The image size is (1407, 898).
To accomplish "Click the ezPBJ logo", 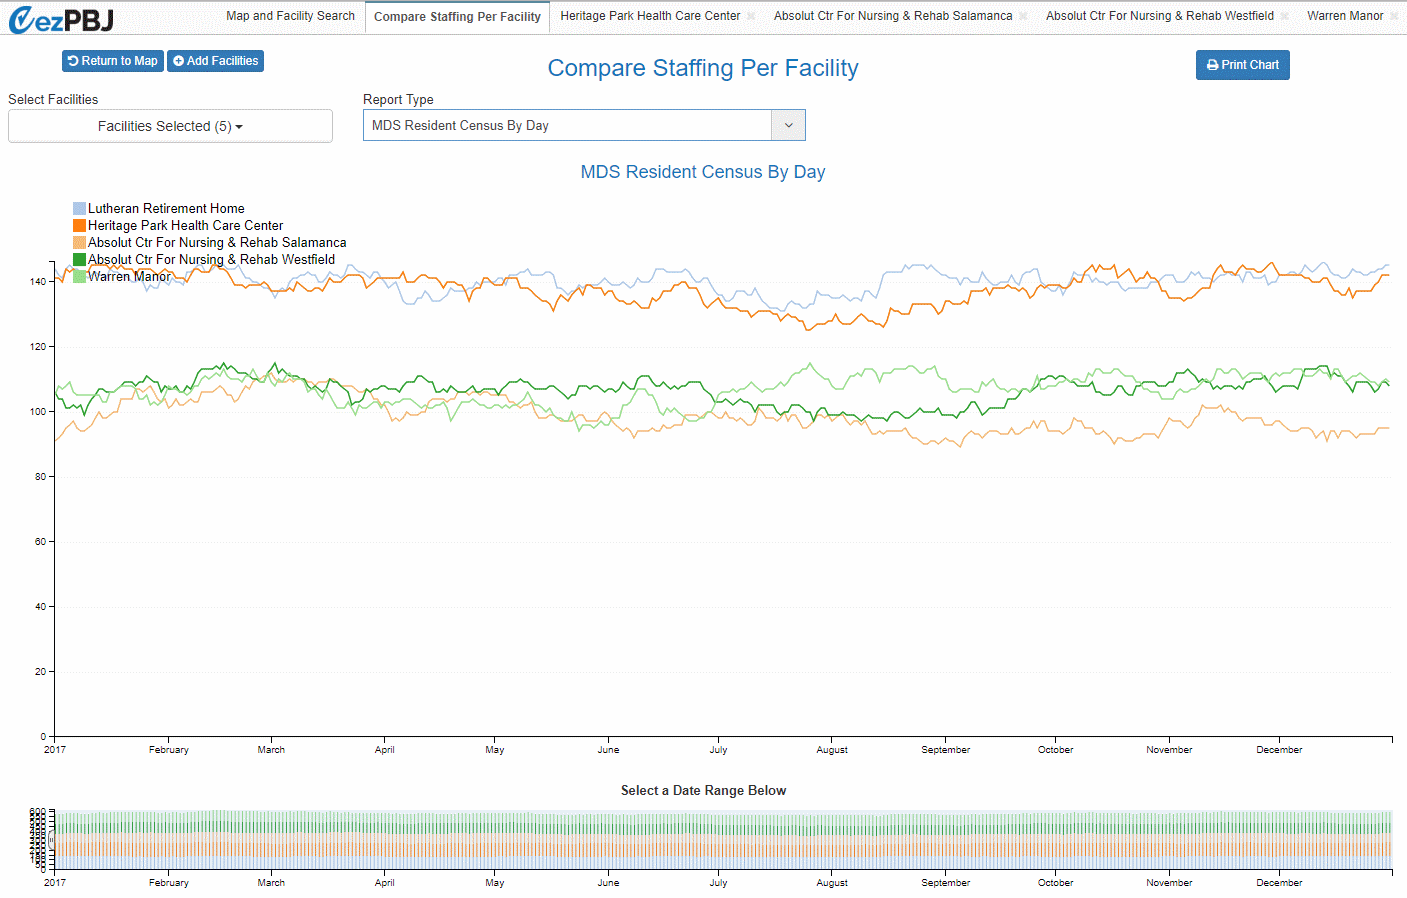I will coord(61,19).
